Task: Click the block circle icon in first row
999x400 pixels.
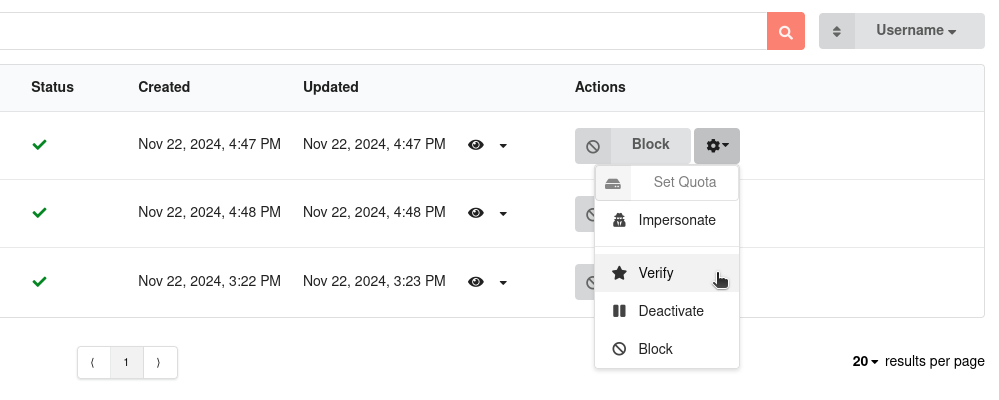Action: [593, 146]
